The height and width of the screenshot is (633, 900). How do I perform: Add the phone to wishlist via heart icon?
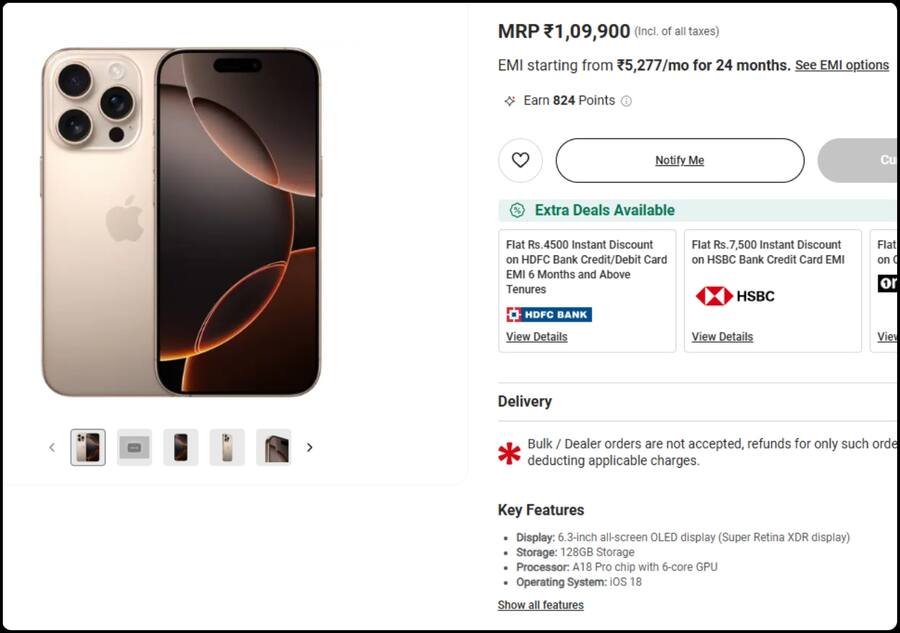[x=520, y=160]
